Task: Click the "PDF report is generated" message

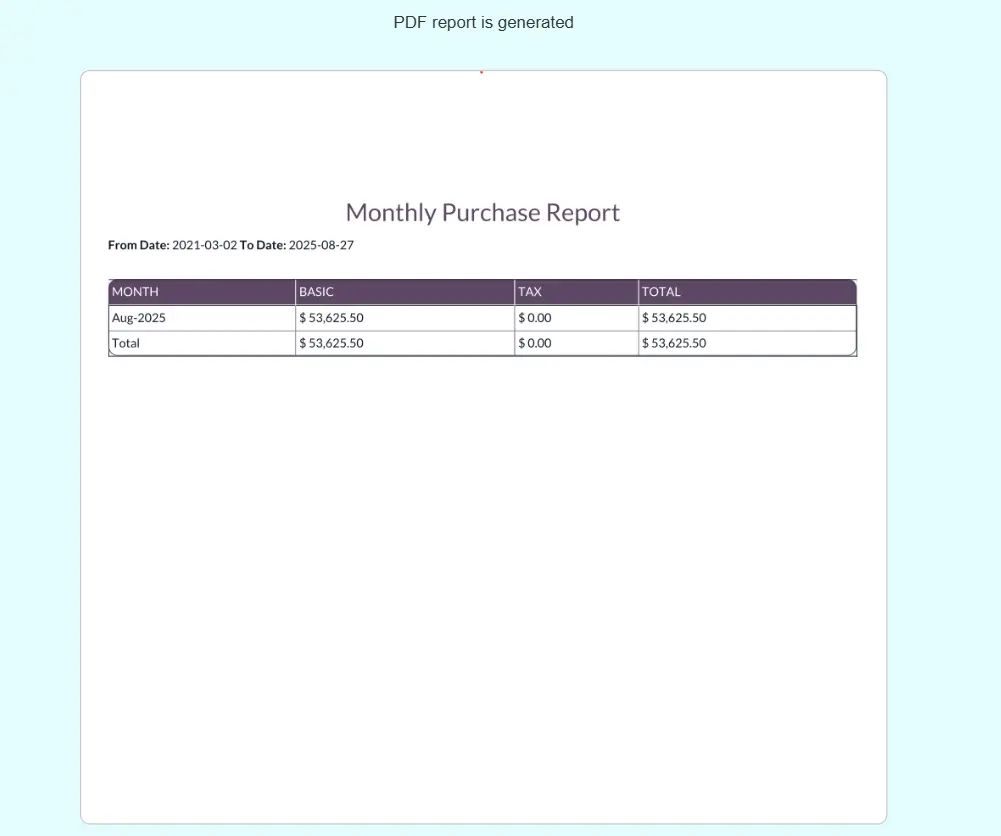Action: [x=483, y=22]
